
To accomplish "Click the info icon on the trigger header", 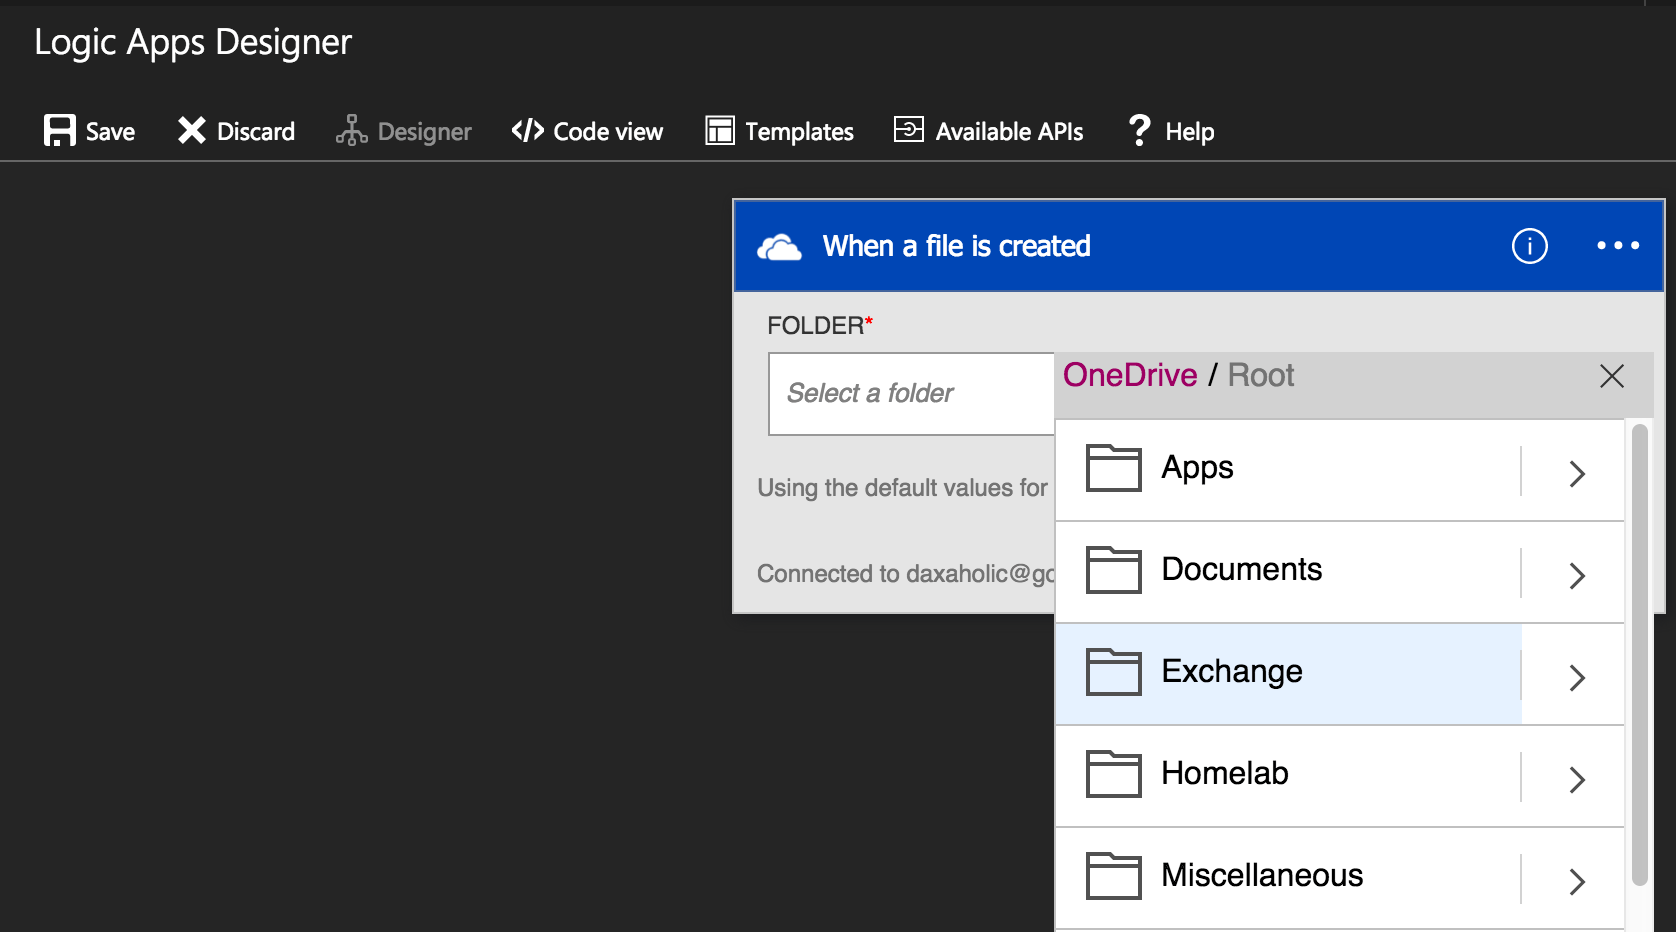I will pos(1529,246).
